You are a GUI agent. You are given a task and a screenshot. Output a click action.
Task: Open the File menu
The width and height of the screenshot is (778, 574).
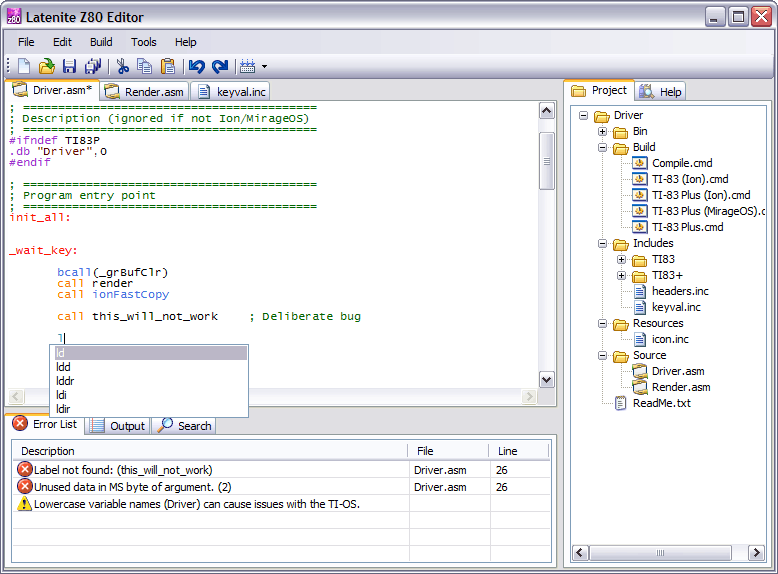[x=26, y=42]
